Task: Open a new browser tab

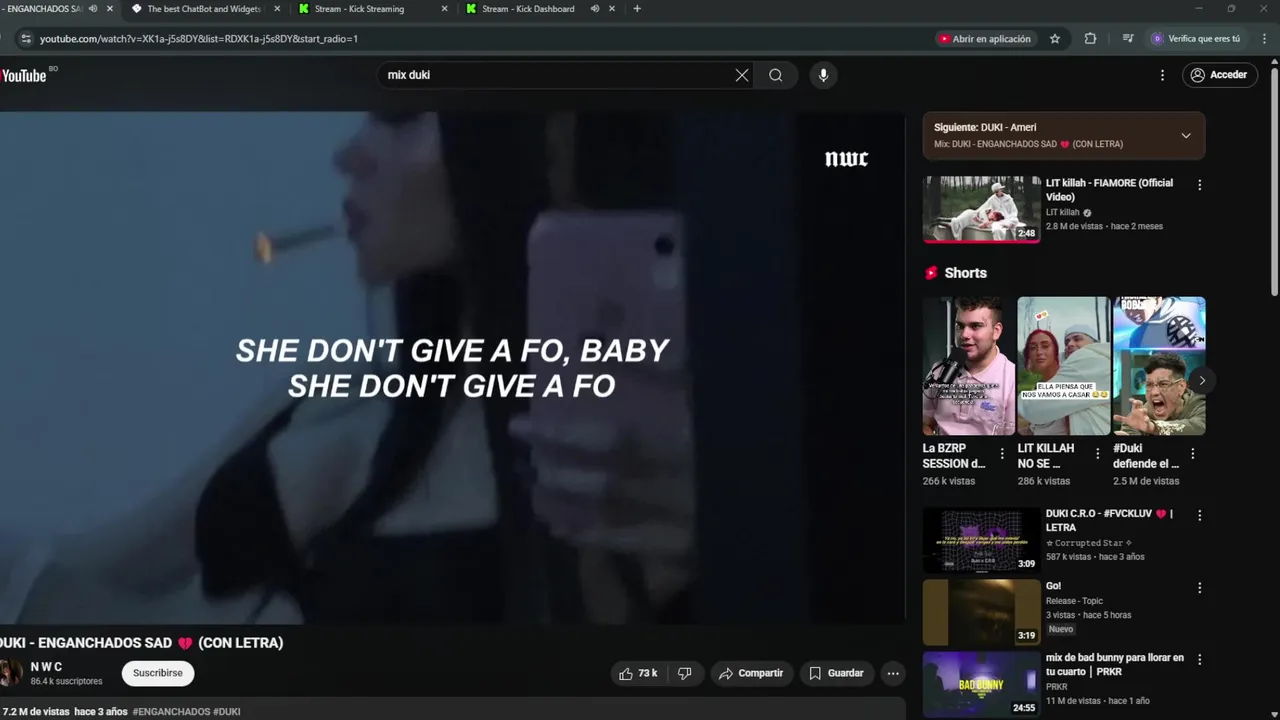Action: click(x=637, y=9)
